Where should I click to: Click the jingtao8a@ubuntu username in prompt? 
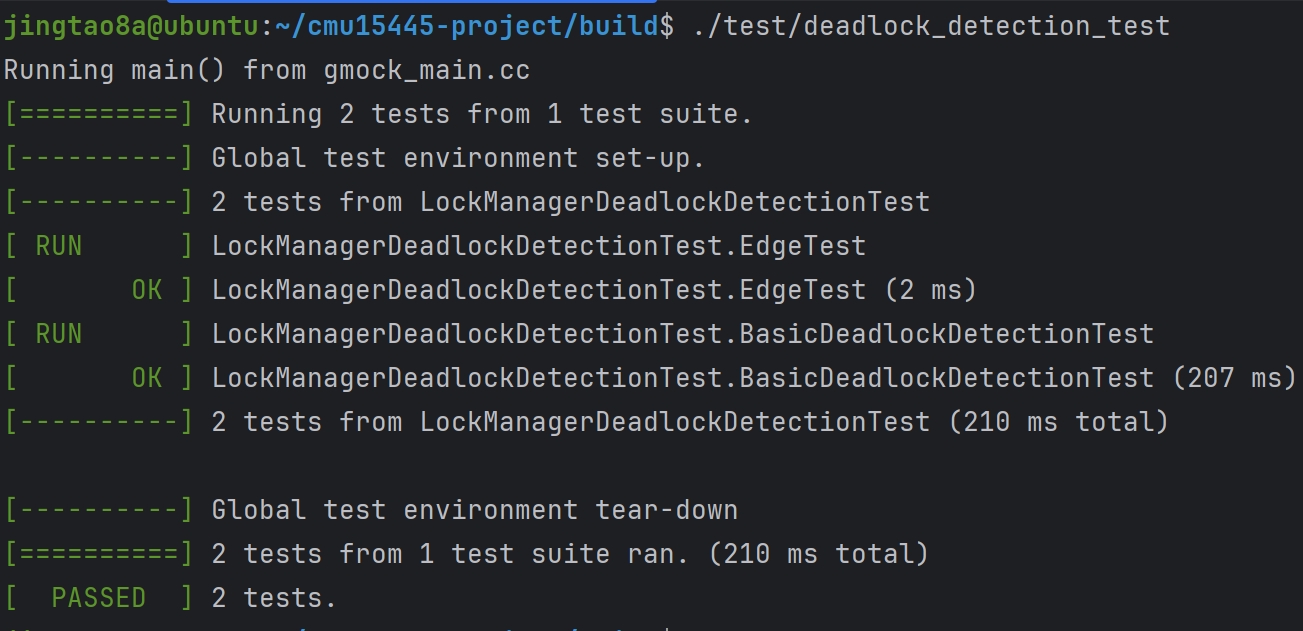[x=131, y=26]
